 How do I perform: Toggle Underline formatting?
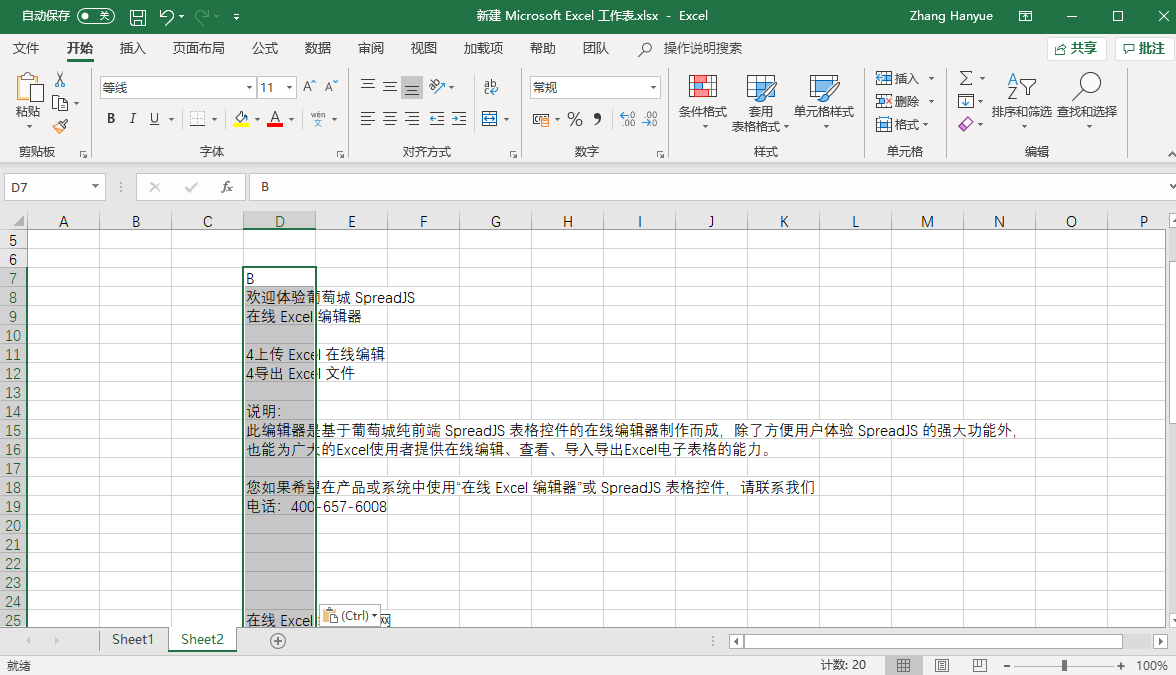[x=154, y=118]
